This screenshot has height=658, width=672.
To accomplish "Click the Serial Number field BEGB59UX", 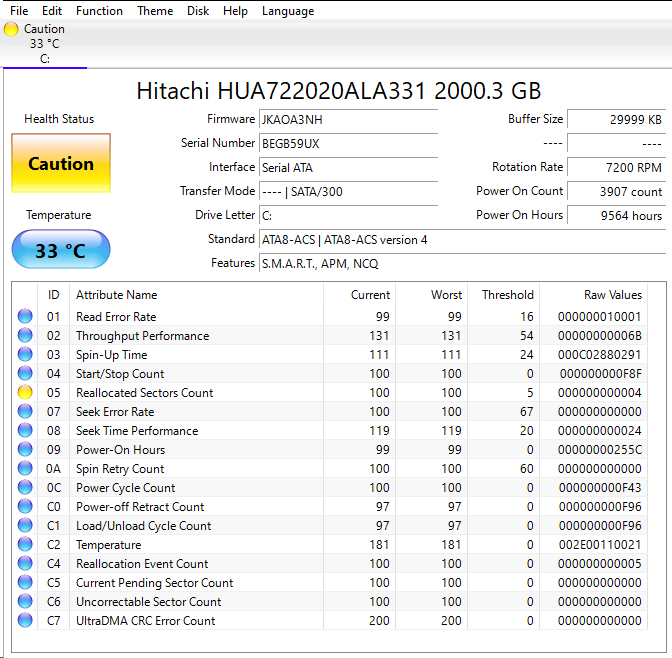I will tap(348, 143).
